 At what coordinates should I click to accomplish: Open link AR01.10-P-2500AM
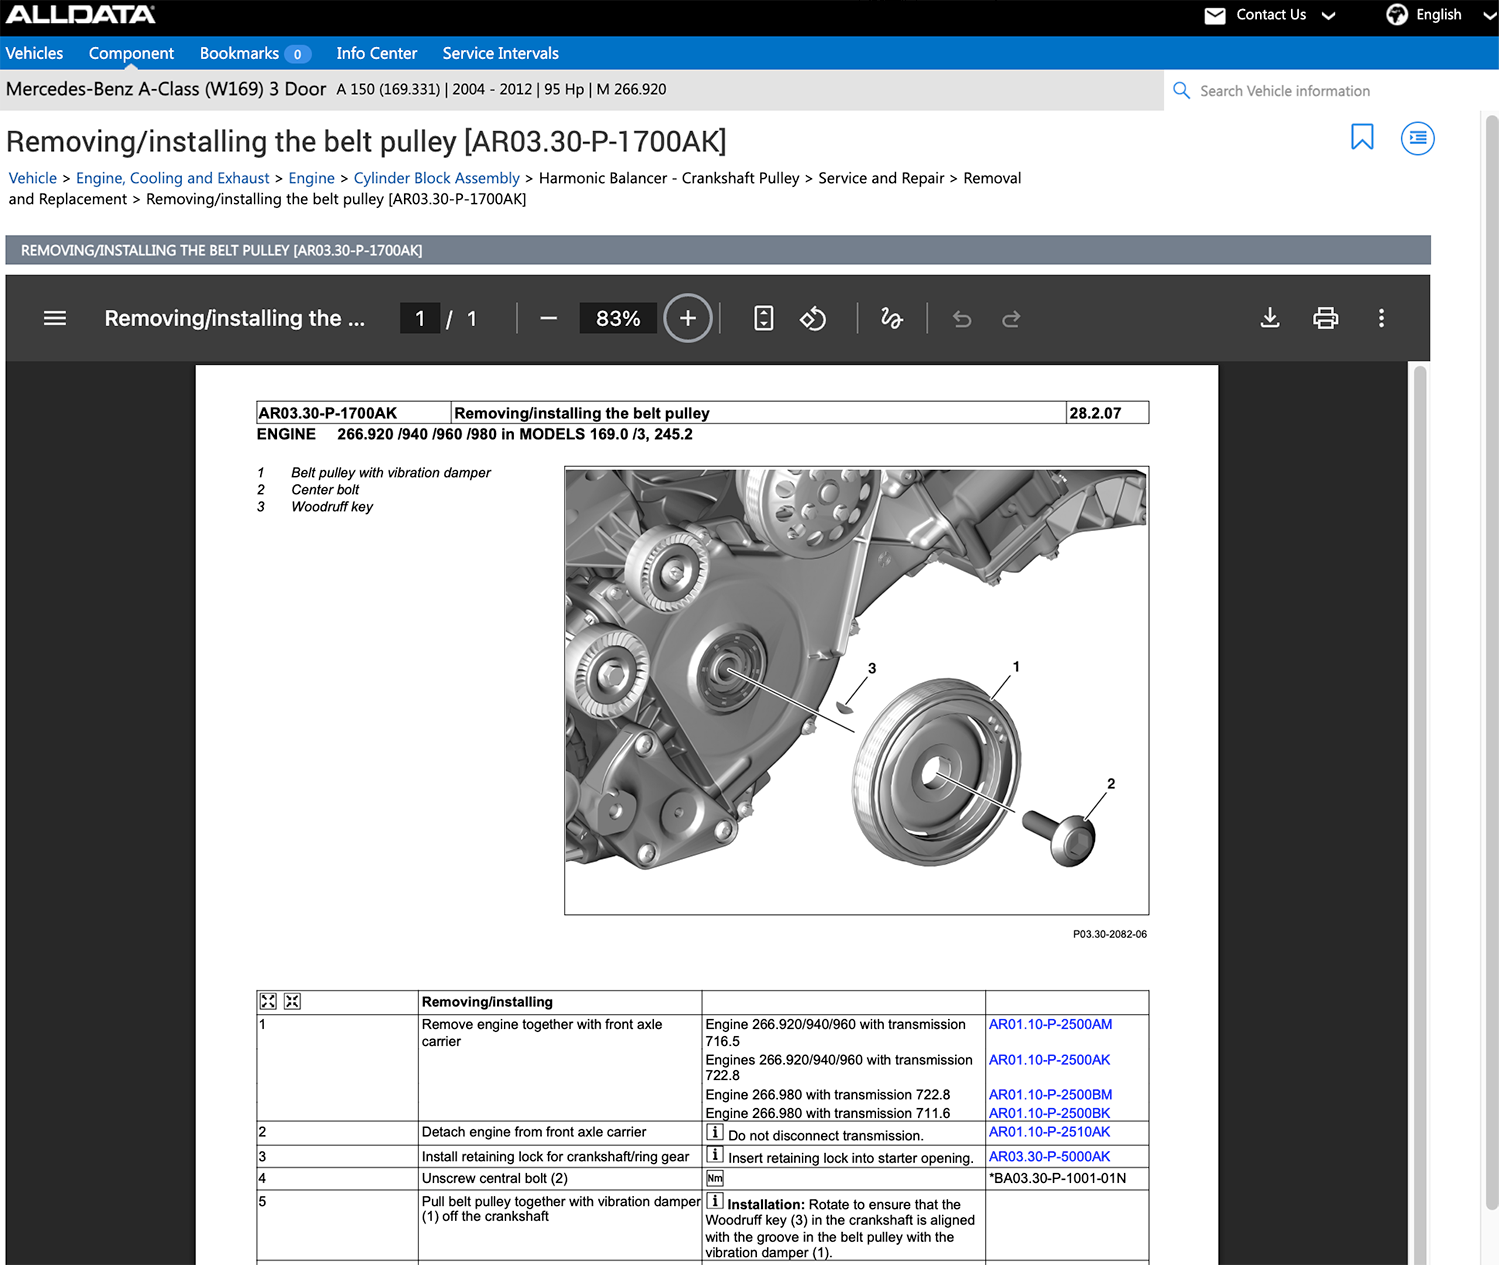1050,1024
